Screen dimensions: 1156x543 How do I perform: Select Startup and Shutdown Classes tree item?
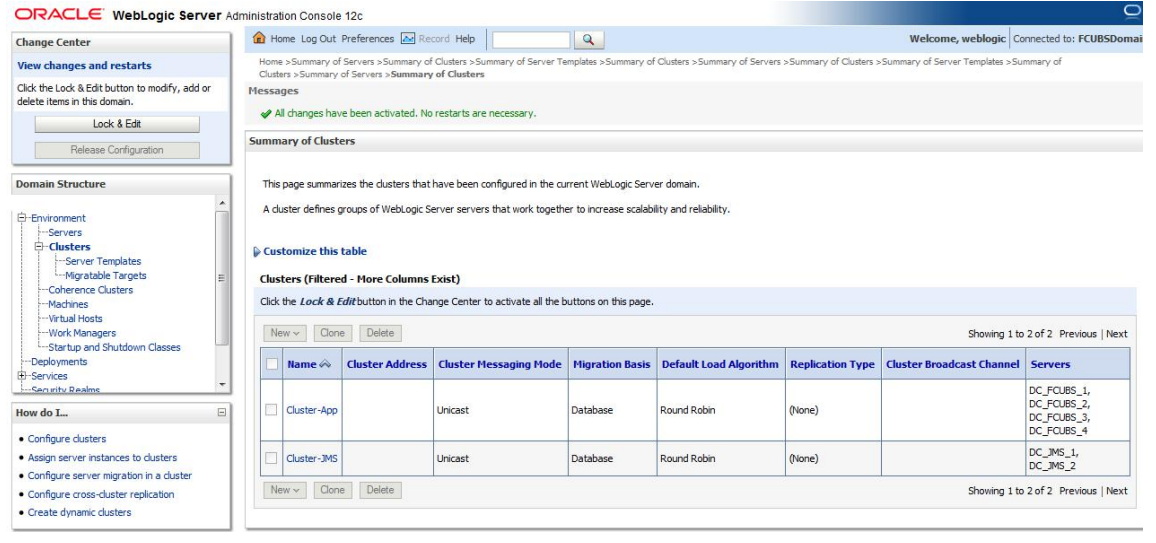click(x=114, y=348)
